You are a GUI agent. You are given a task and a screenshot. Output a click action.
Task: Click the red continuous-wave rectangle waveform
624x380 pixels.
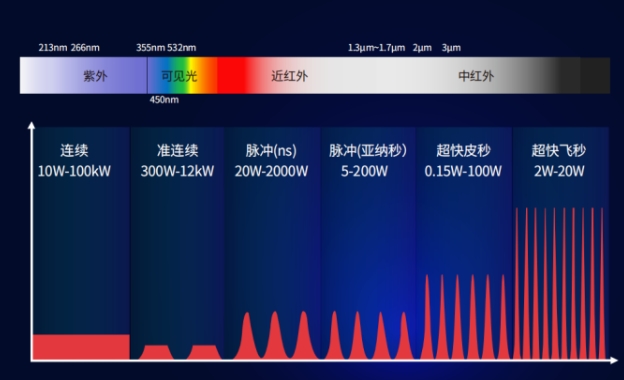81,347
